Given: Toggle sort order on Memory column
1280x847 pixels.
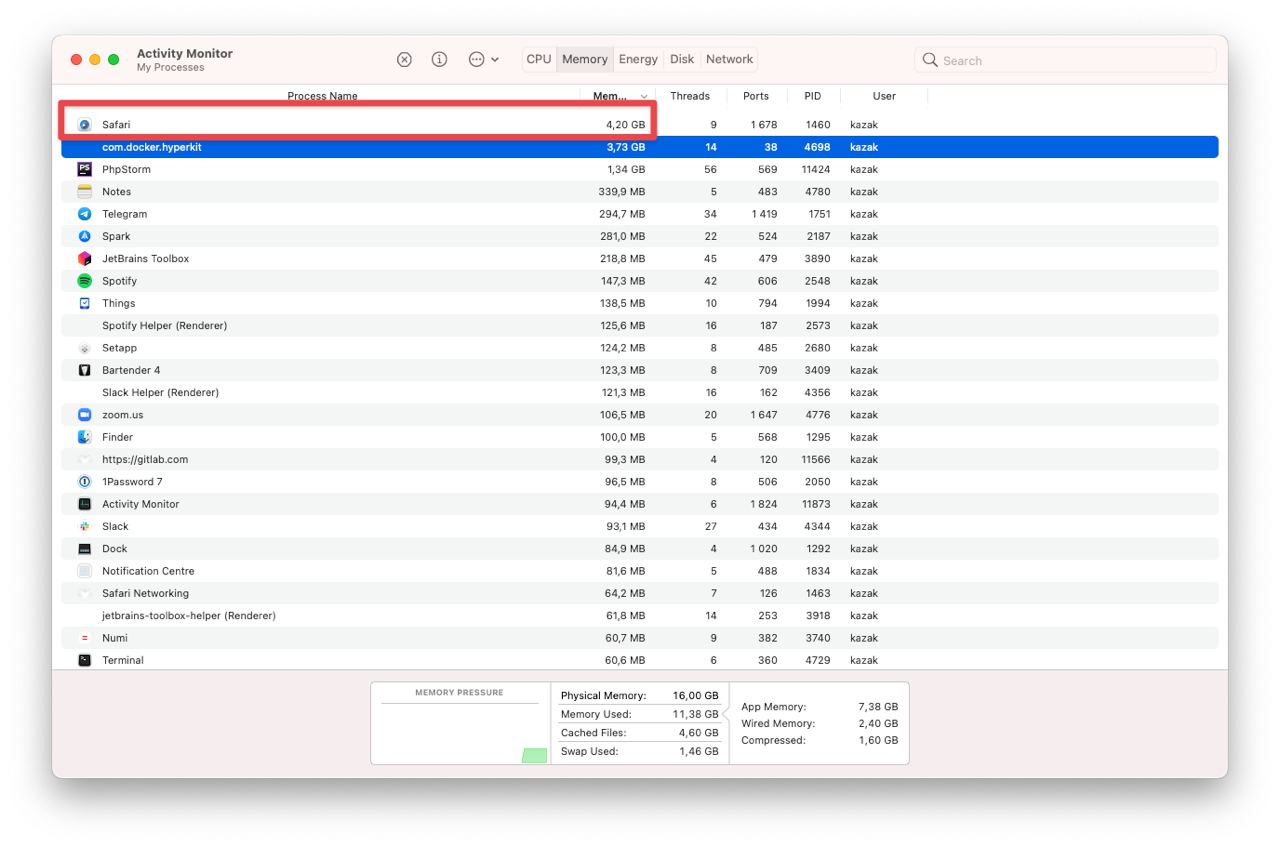Looking at the screenshot, I should 618,96.
